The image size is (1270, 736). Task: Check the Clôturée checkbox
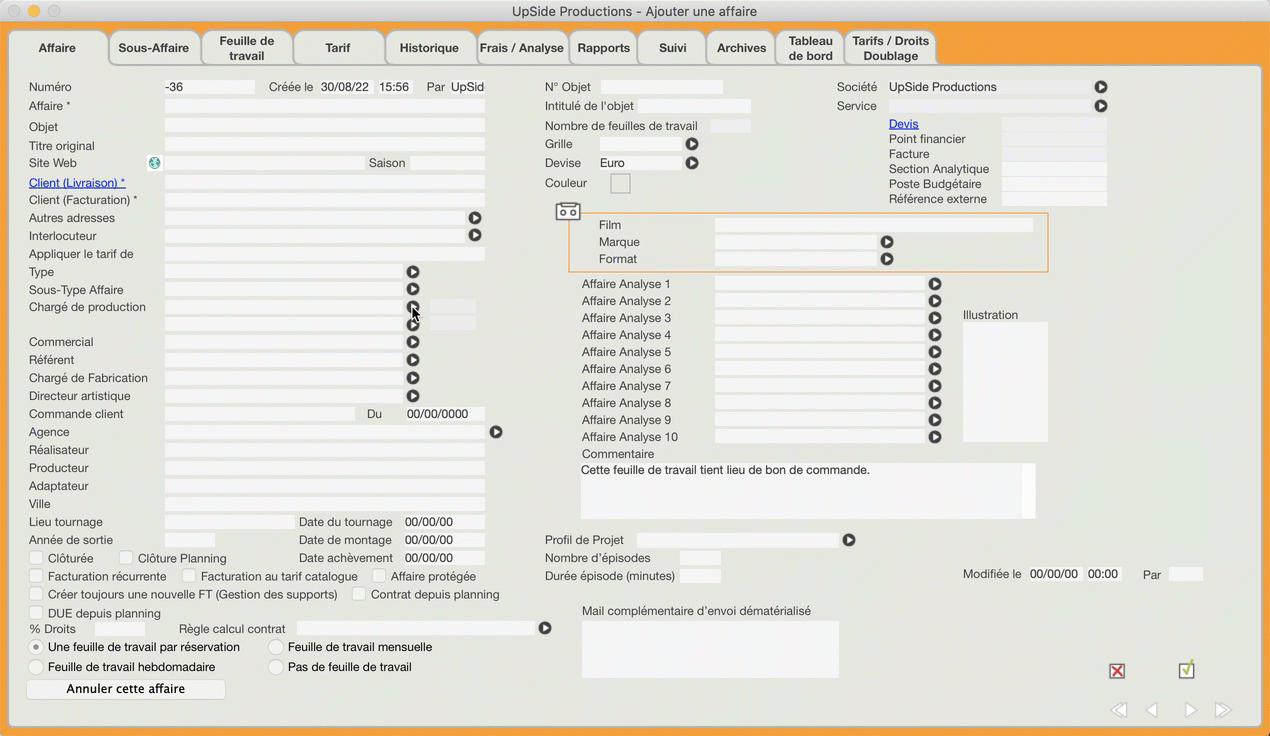(36, 558)
